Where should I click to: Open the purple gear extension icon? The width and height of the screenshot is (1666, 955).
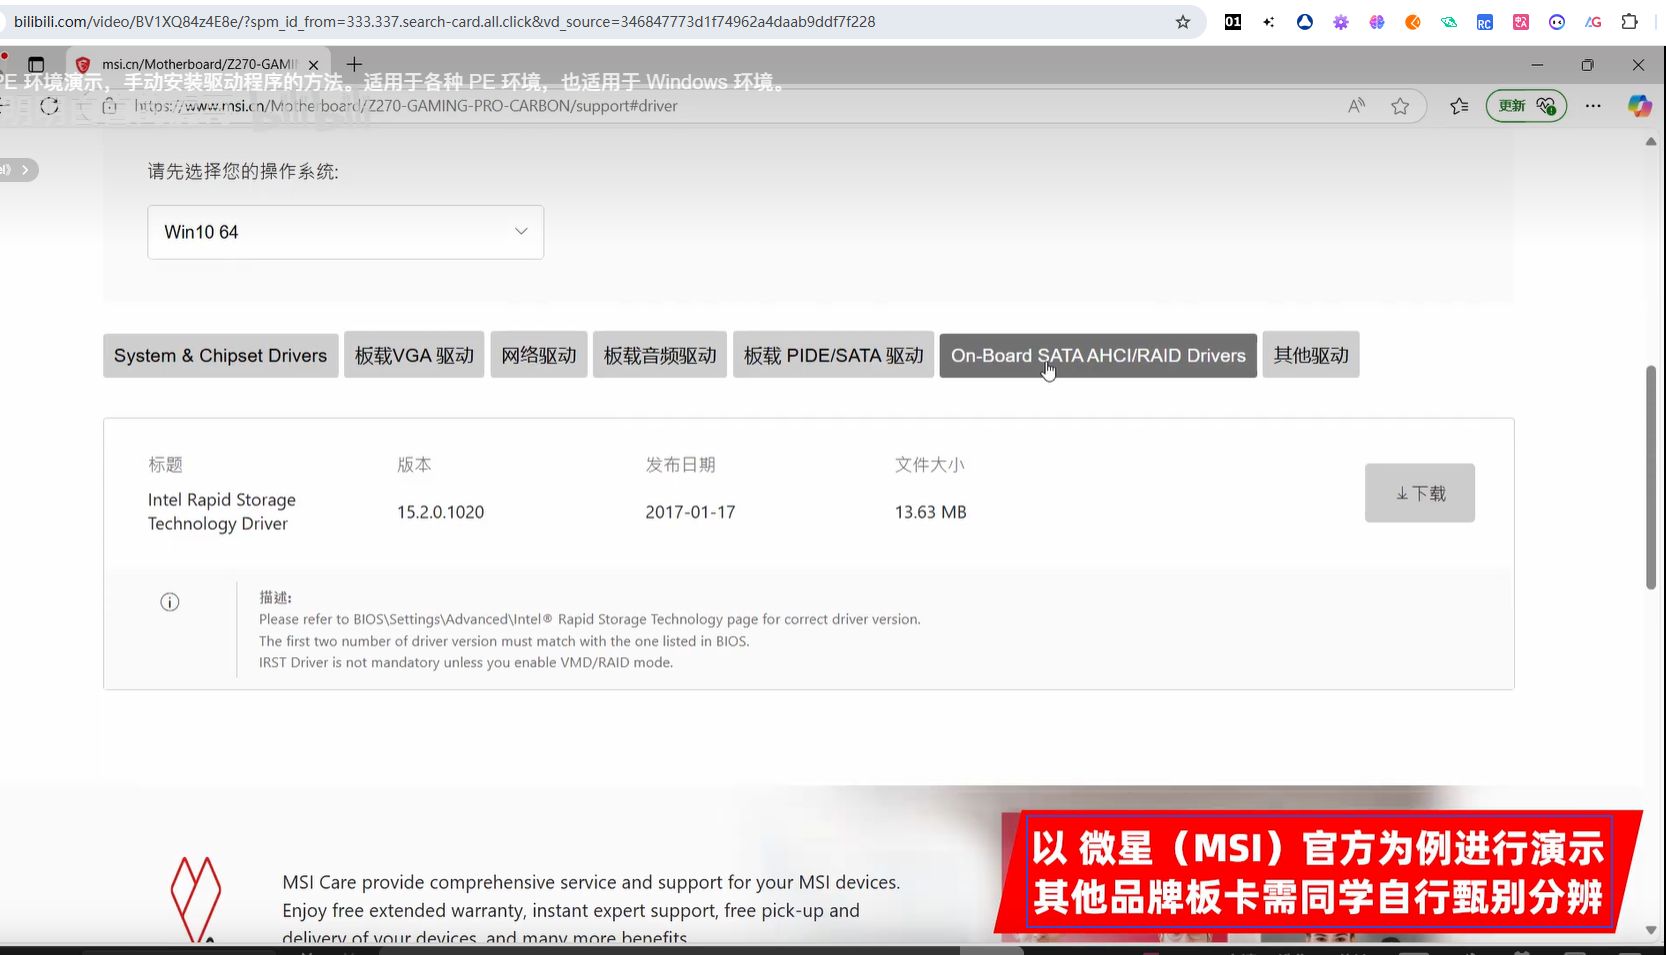[1341, 22]
